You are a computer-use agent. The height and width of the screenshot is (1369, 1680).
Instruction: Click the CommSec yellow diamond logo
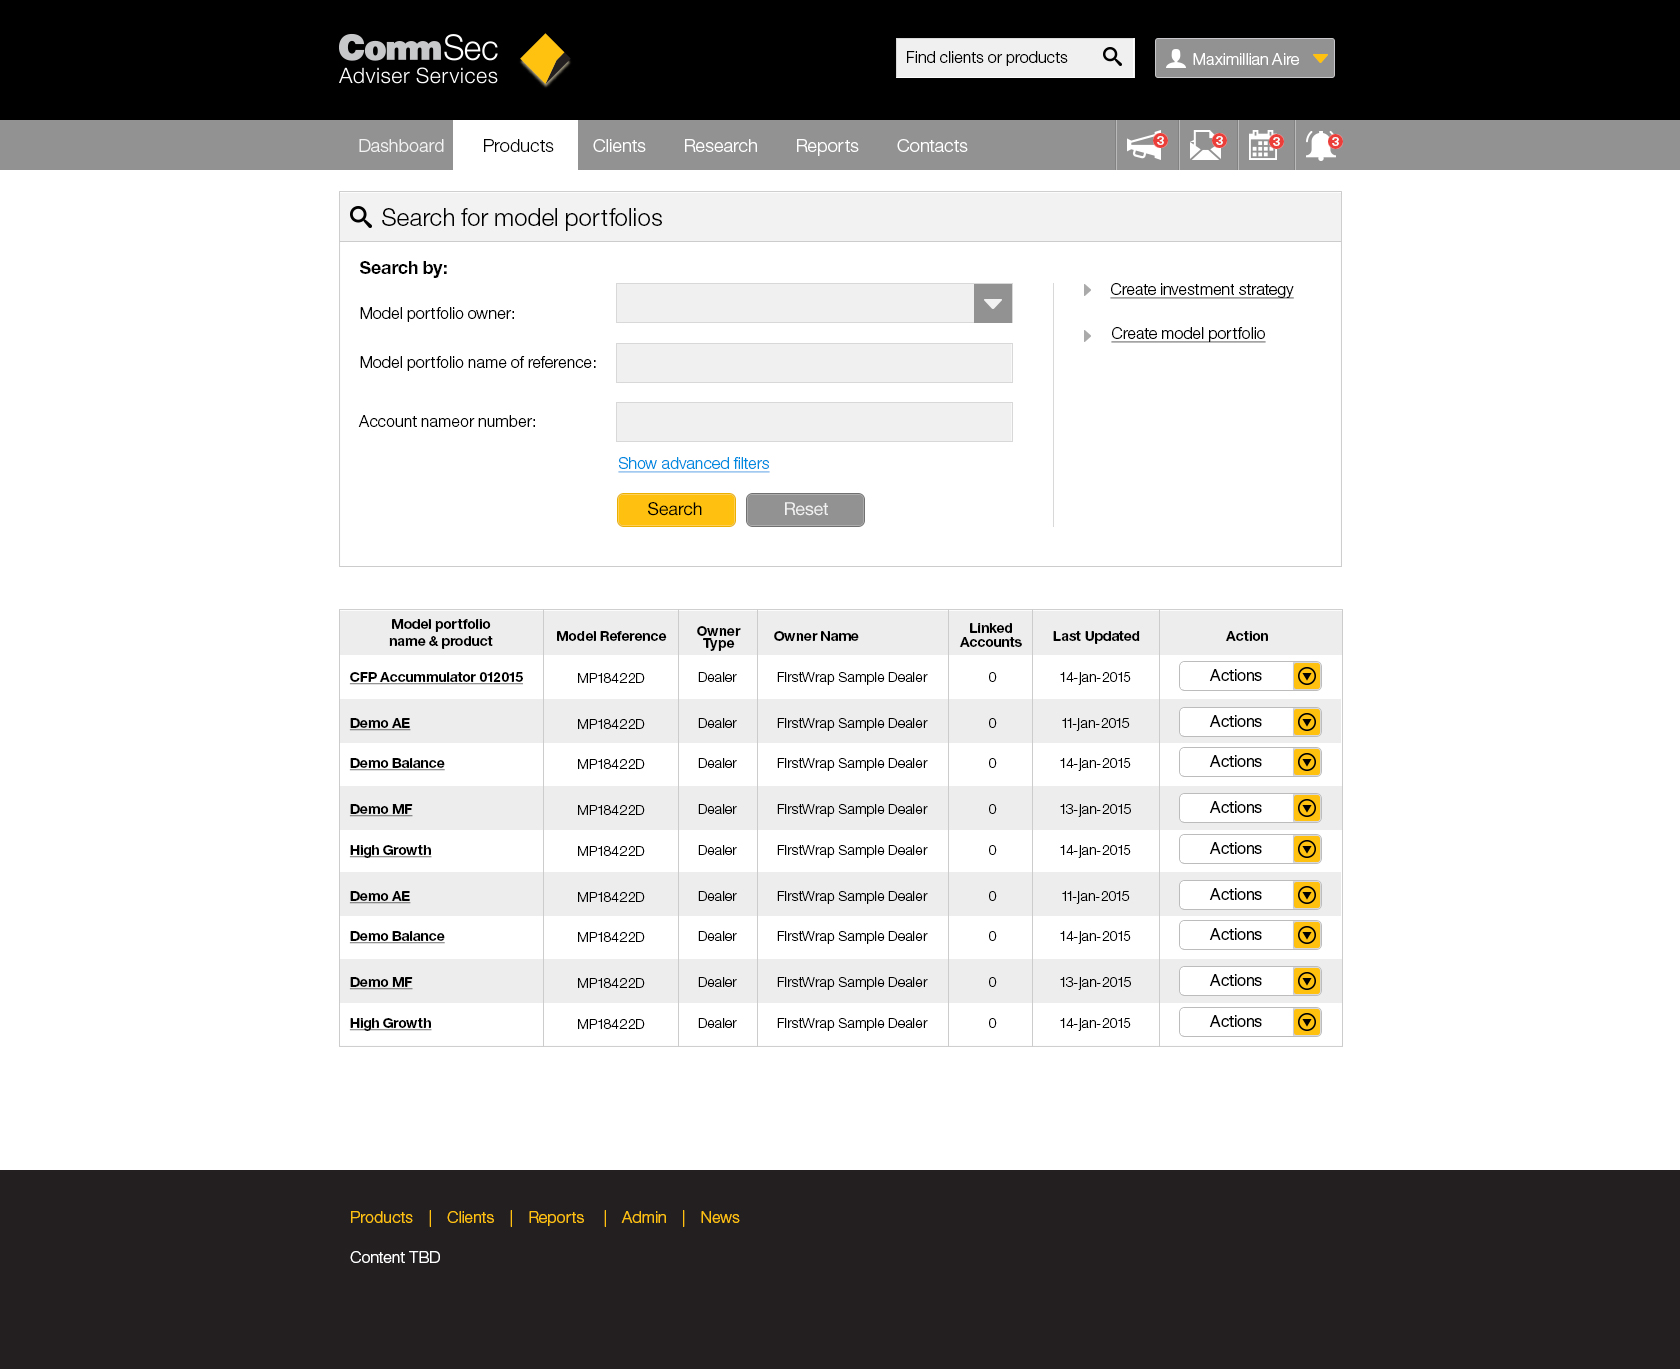[545, 60]
